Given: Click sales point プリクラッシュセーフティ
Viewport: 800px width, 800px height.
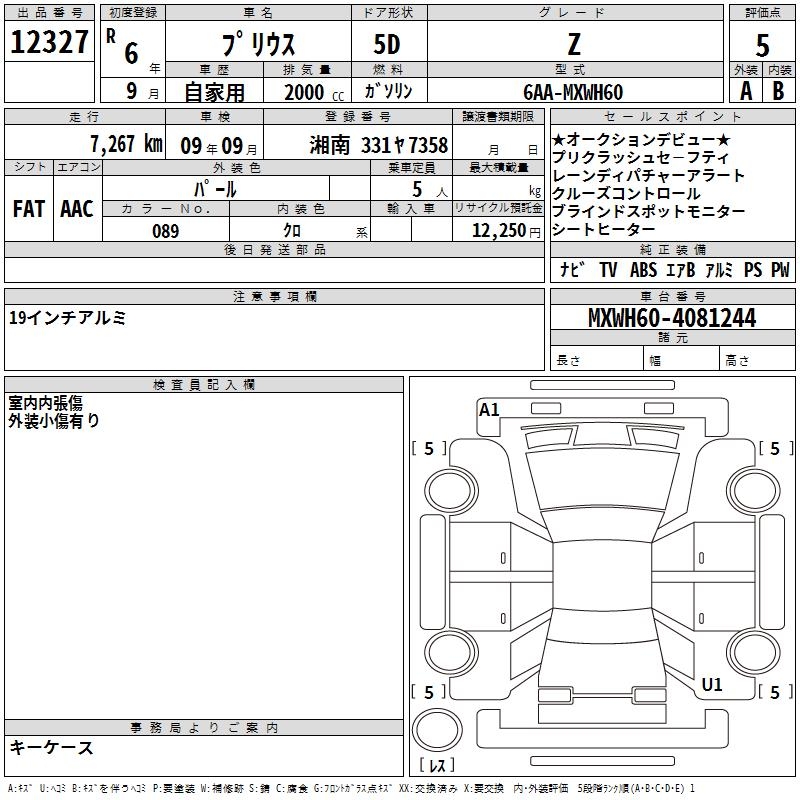Looking at the screenshot, I should 640,158.
